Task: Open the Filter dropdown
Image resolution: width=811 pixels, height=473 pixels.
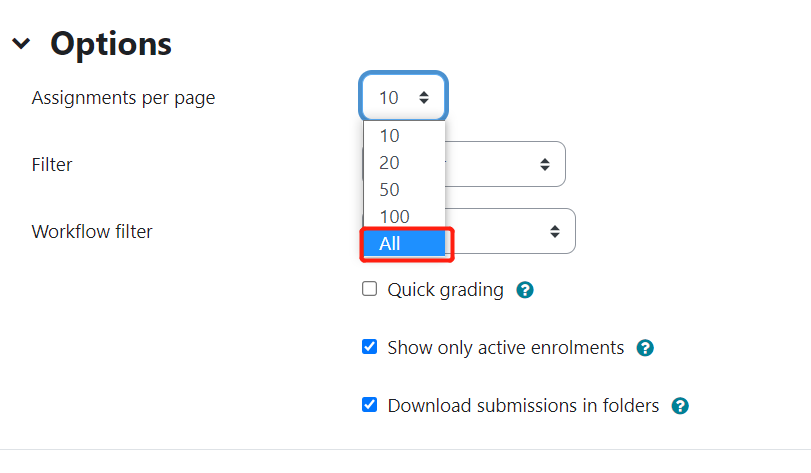Action: [505, 164]
